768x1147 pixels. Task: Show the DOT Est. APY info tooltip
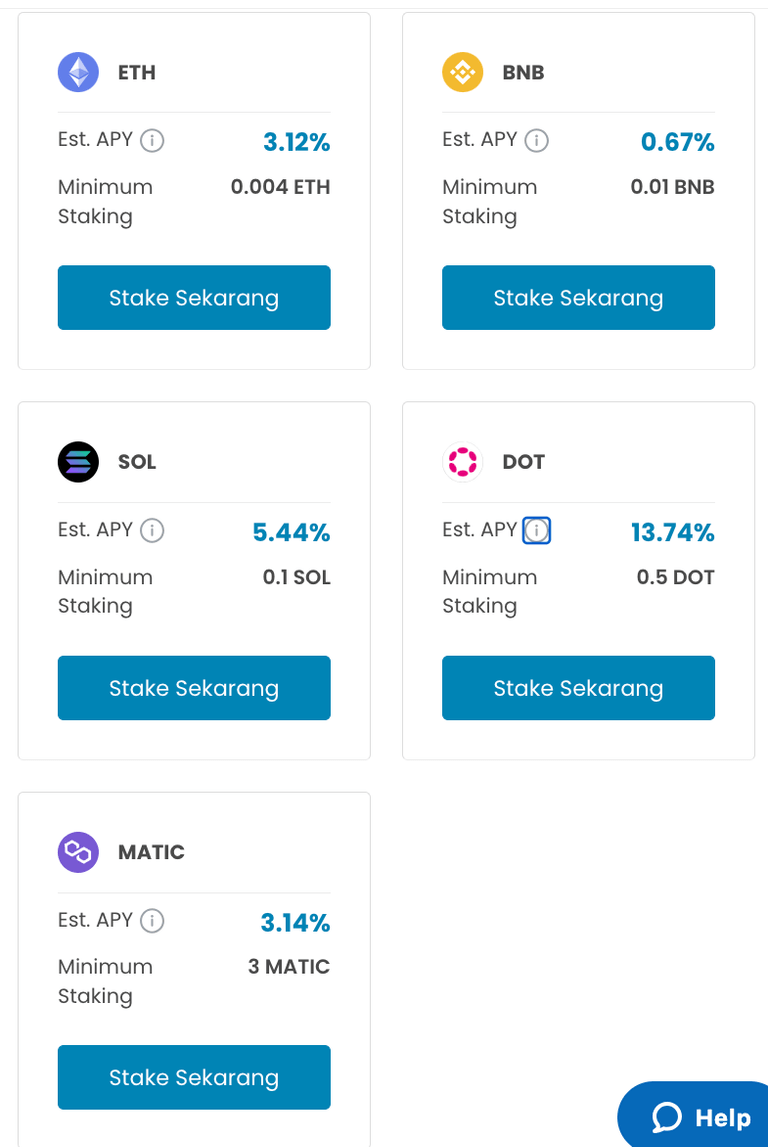pos(537,531)
